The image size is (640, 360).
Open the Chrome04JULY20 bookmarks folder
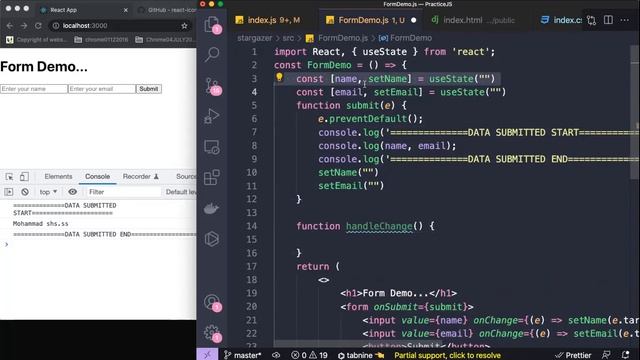(166, 40)
